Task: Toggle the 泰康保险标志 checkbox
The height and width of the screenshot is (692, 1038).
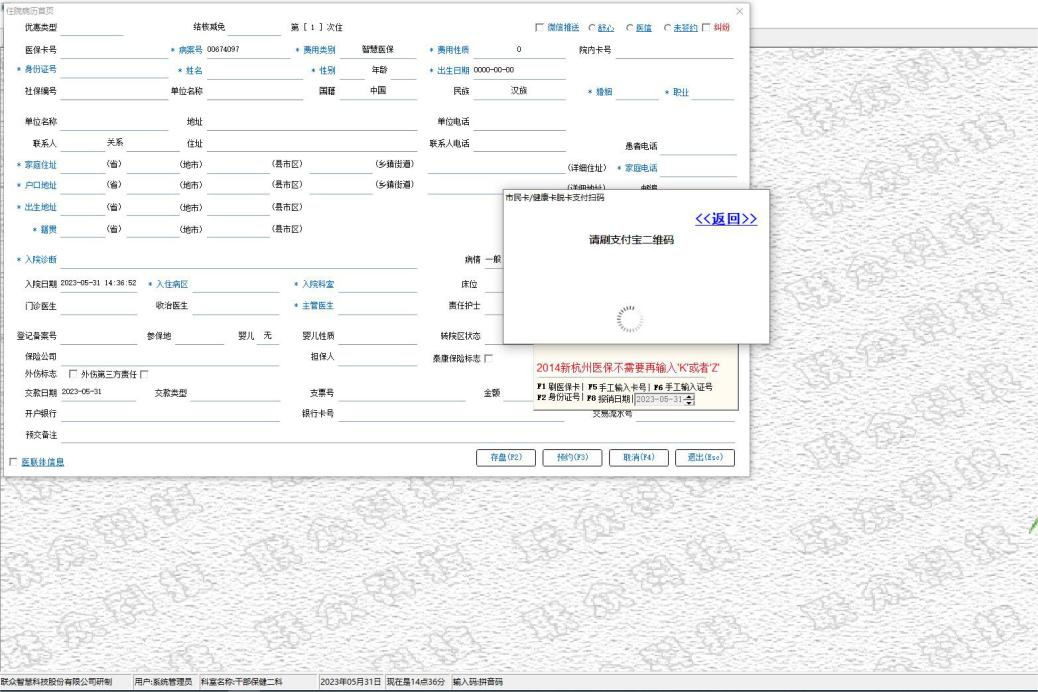Action: pos(489,358)
